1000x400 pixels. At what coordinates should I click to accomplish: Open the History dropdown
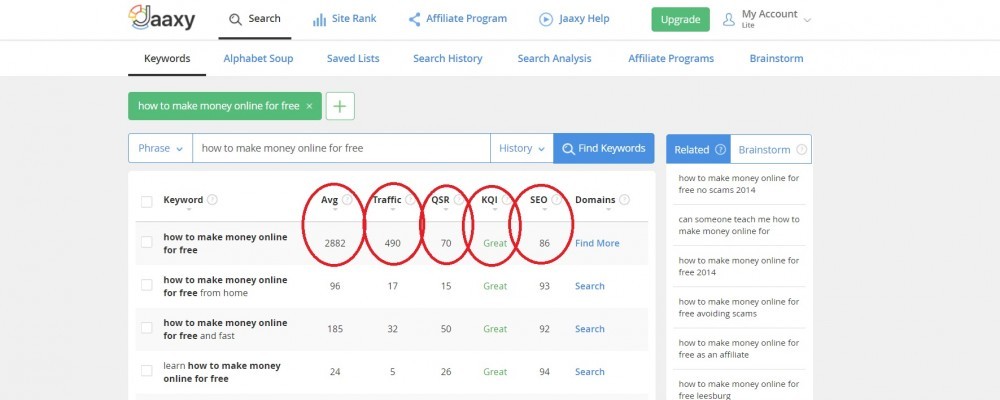coord(522,148)
